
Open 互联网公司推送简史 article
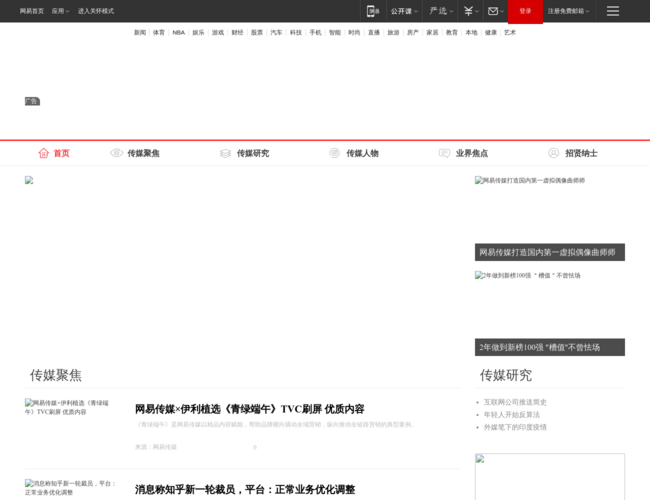point(515,402)
